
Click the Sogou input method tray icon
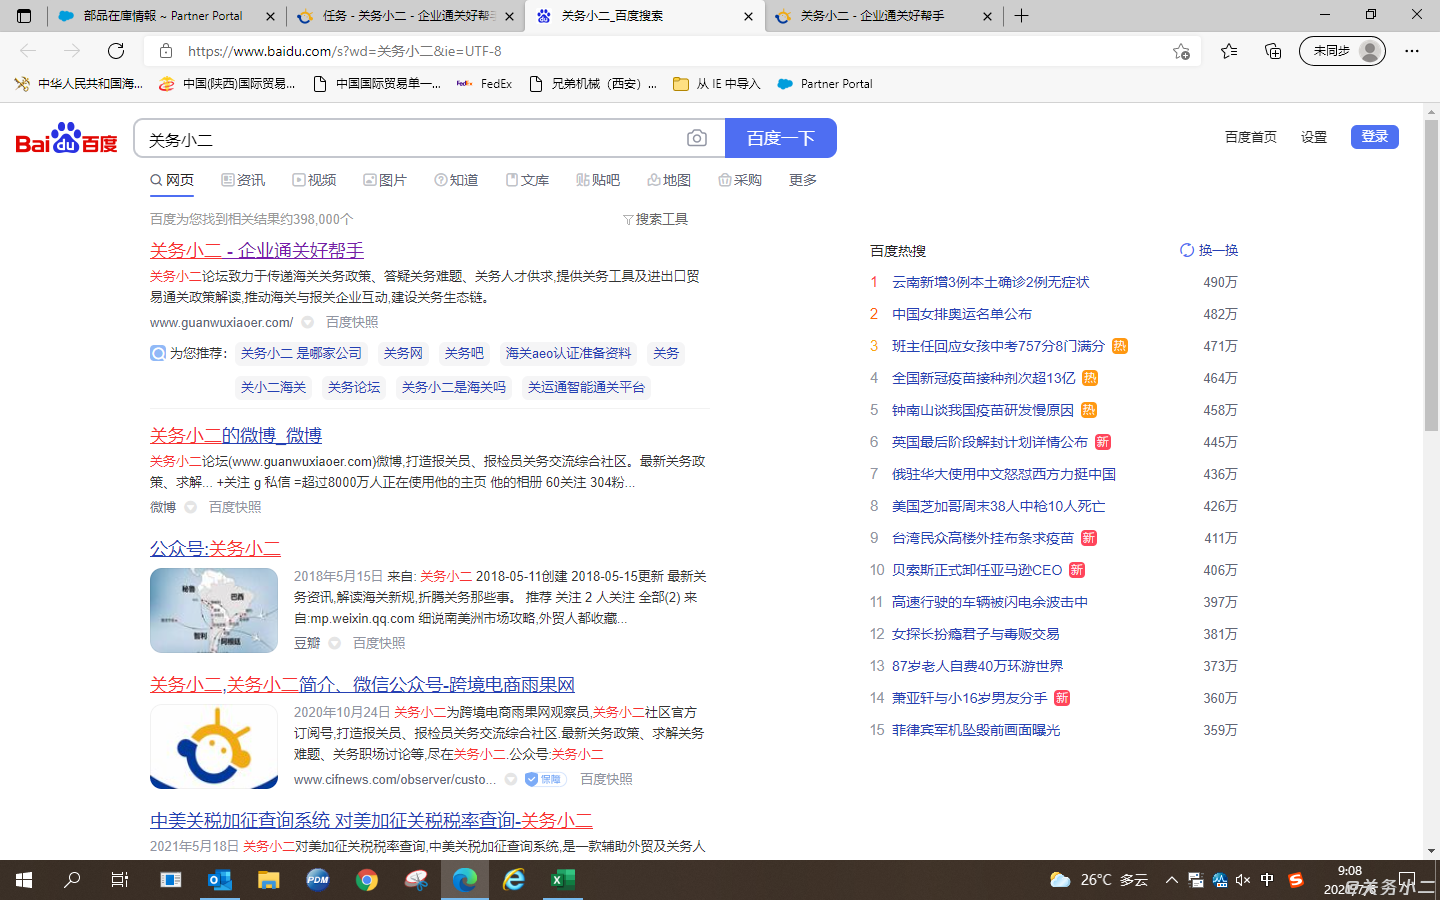(1296, 880)
